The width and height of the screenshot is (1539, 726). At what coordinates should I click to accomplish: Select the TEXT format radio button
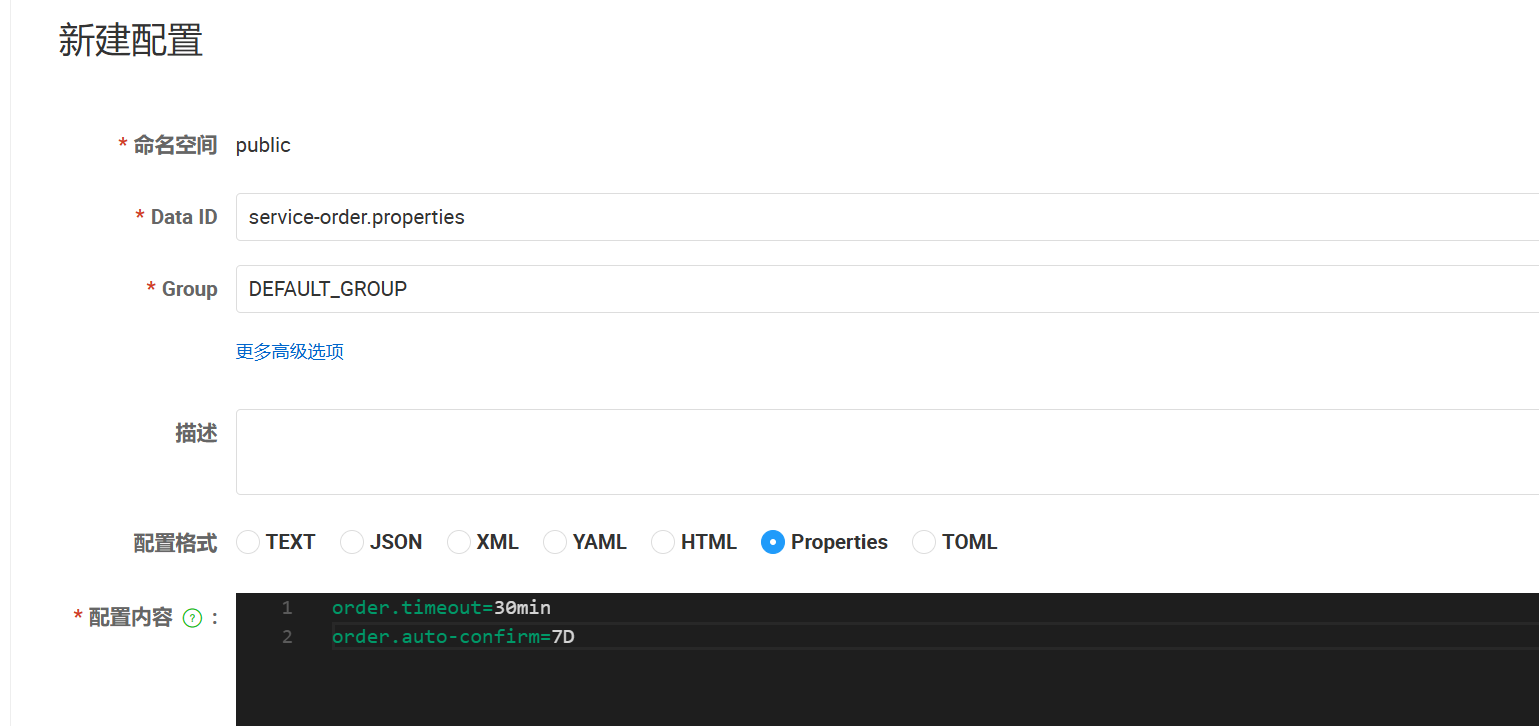coord(249,542)
